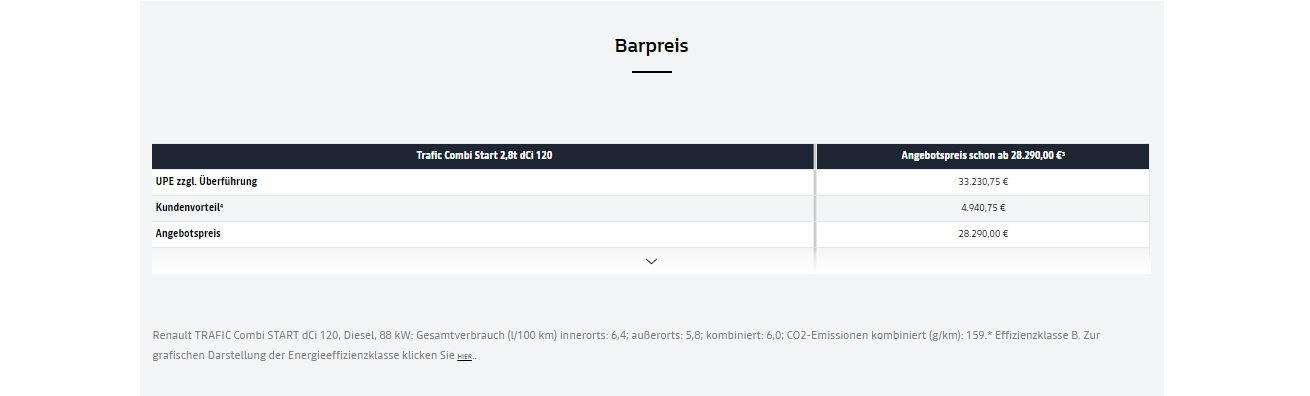The image size is (1310, 396).
Task: Click the 4.940,75 € customer advantage value
Action: (983, 208)
